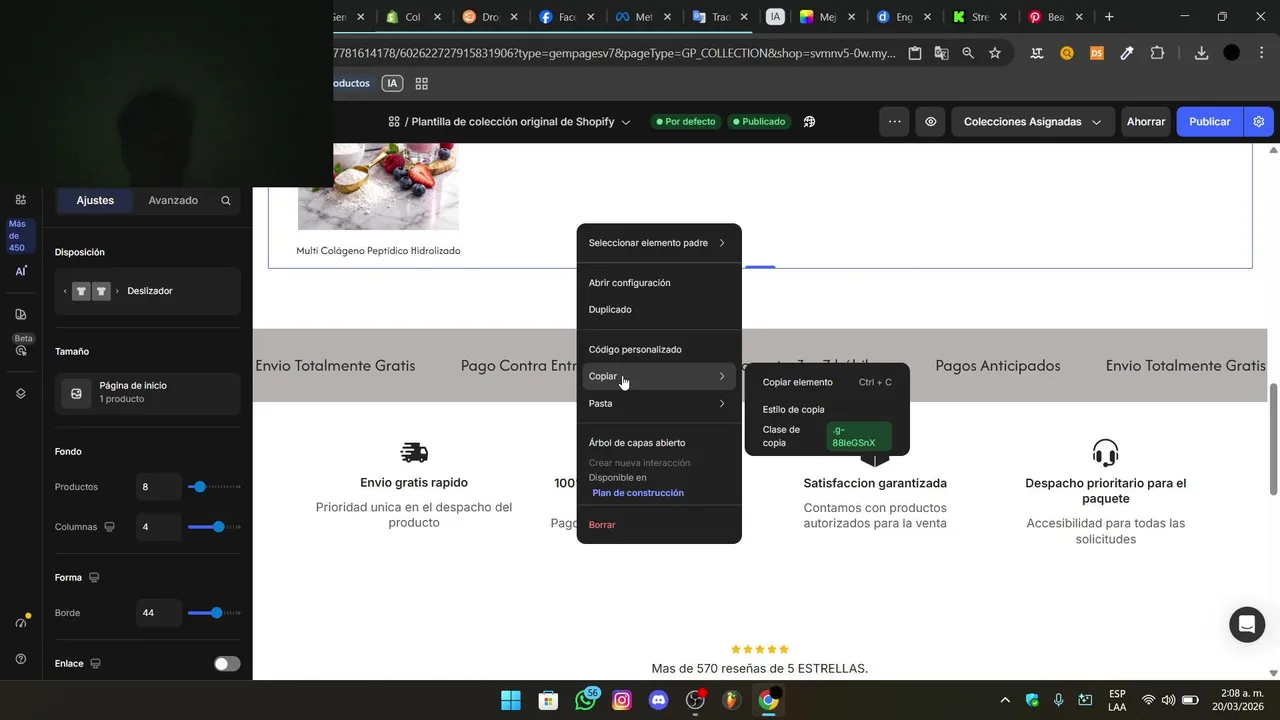Copy the .g-88leGSnX class badge
This screenshot has width=1280, height=720.
coord(859,436)
